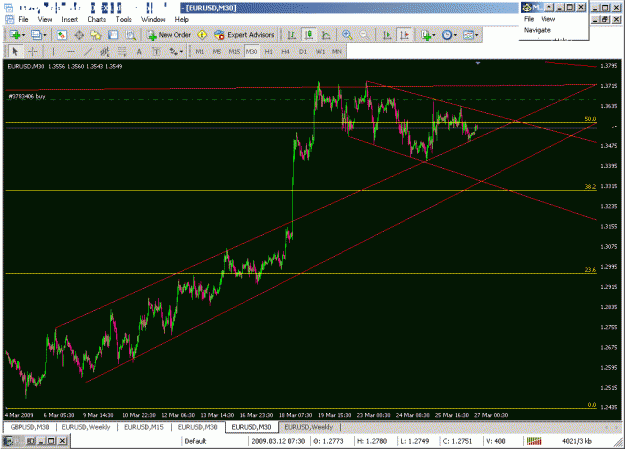The image size is (625, 449).
Task: Toggle the Data Window crosshair-circle icon
Action: pos(79,35)
